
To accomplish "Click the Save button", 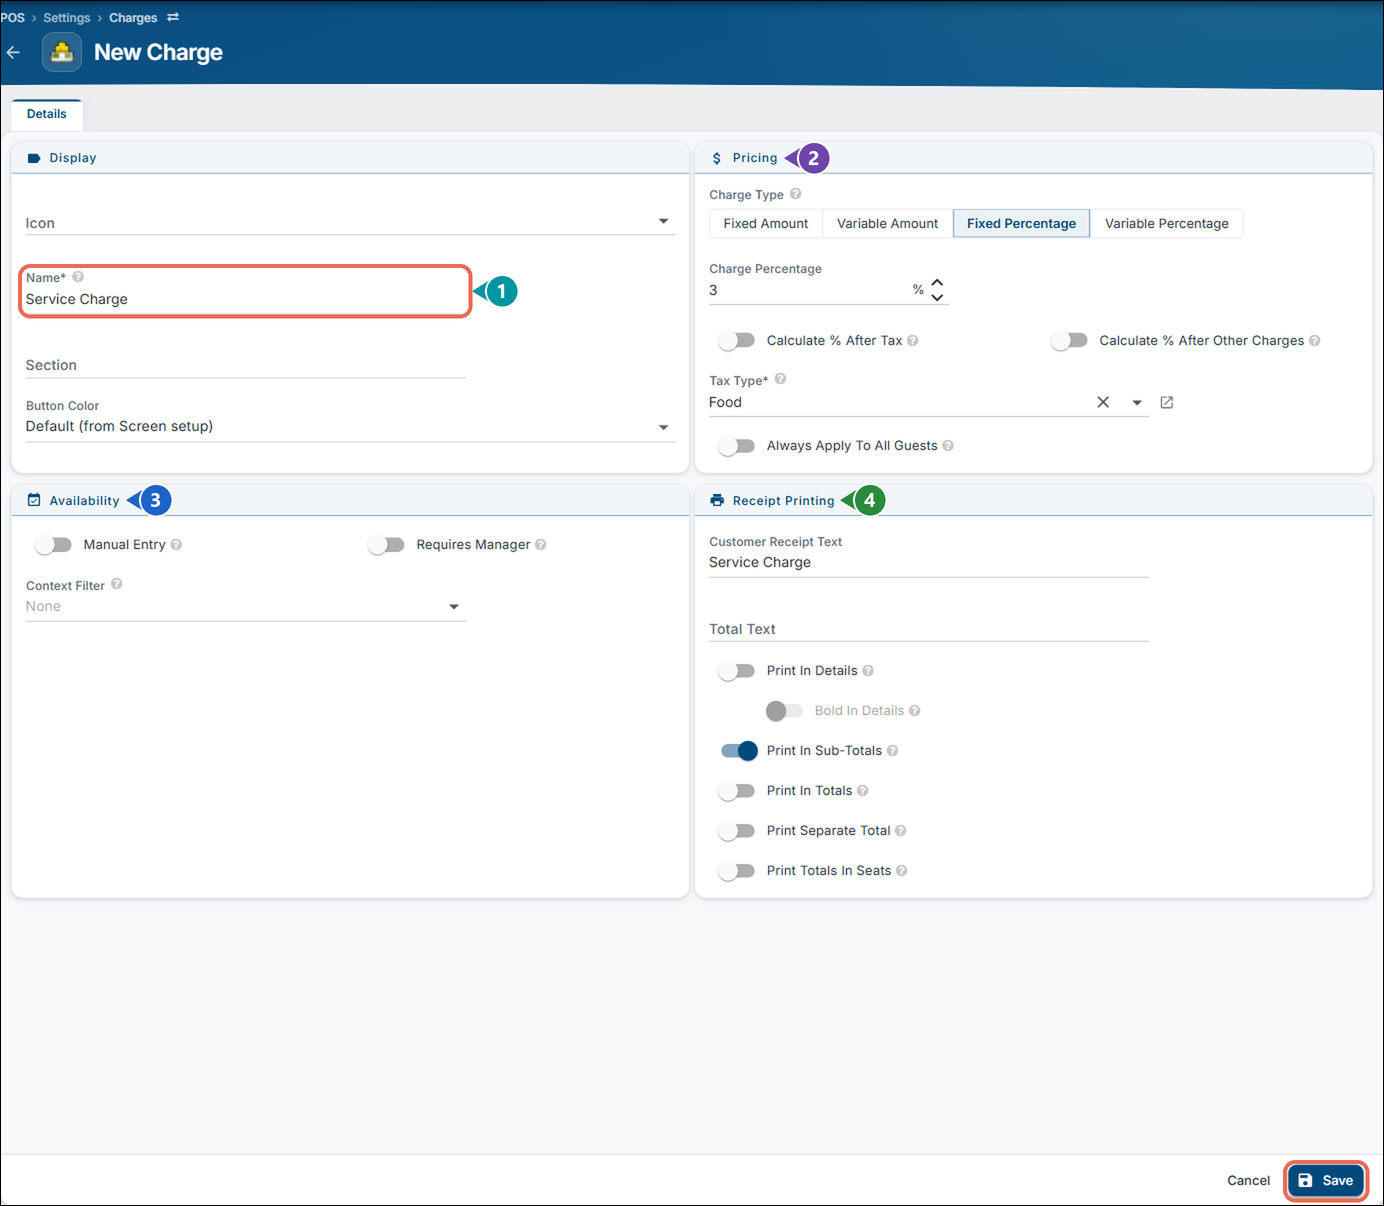I will coord(1326,1181).
